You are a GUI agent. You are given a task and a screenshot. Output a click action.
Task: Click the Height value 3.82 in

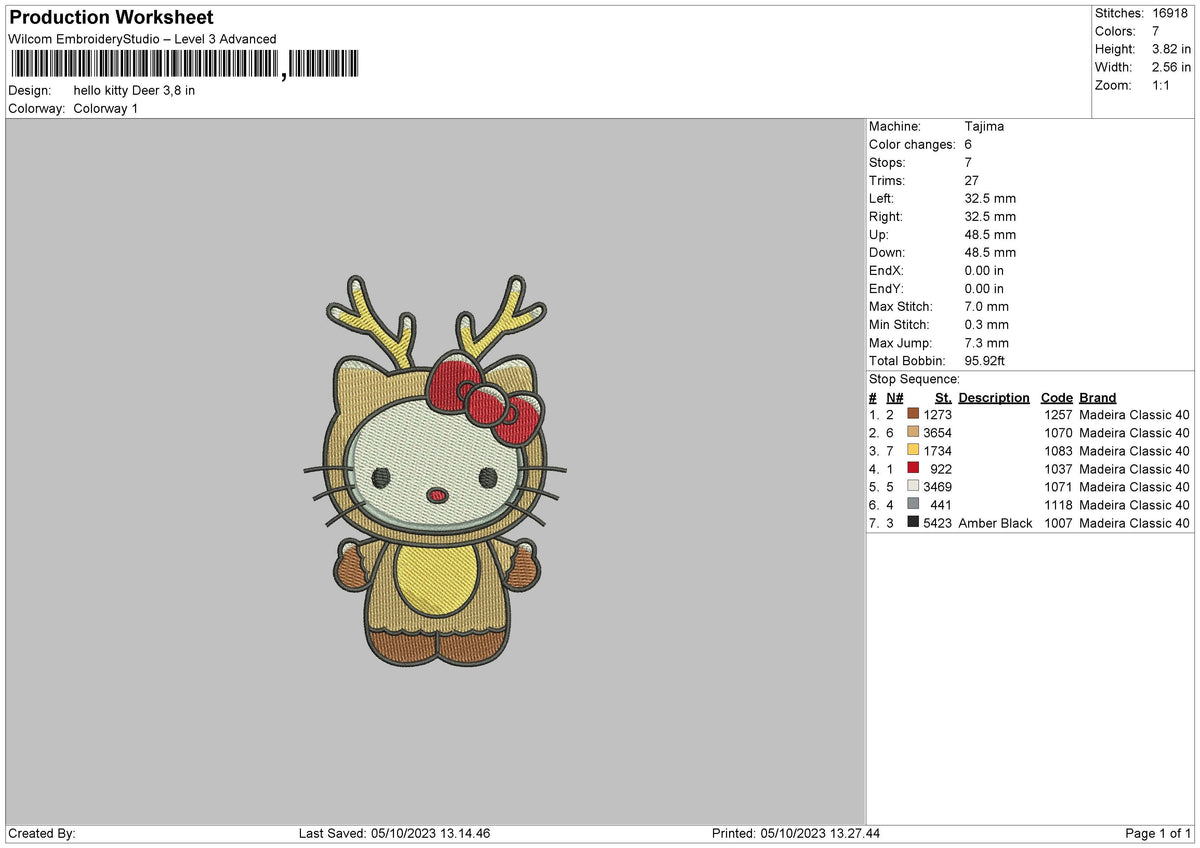(1170, 49)
